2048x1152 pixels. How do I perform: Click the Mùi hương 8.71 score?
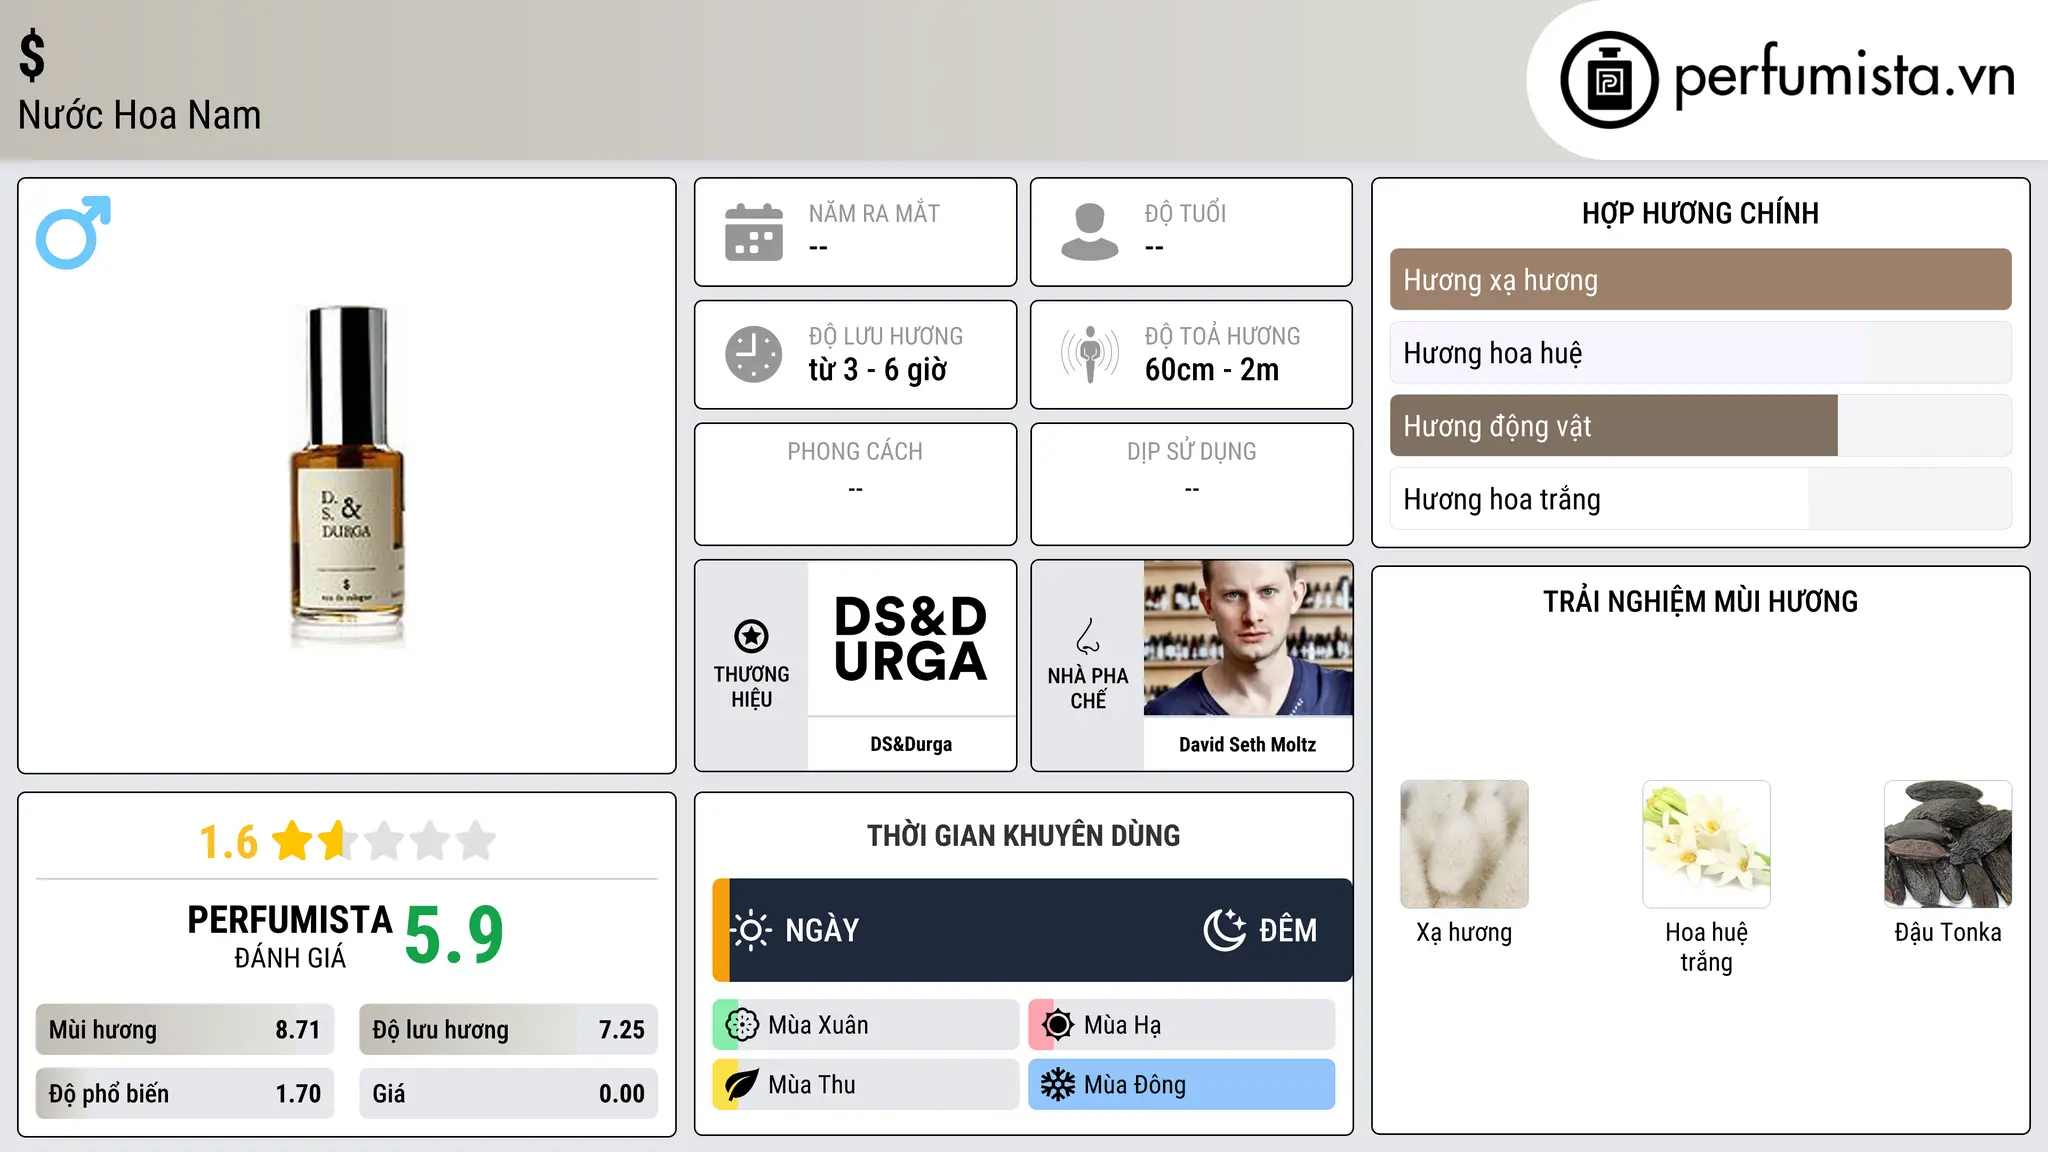[x=185, y=1029]
